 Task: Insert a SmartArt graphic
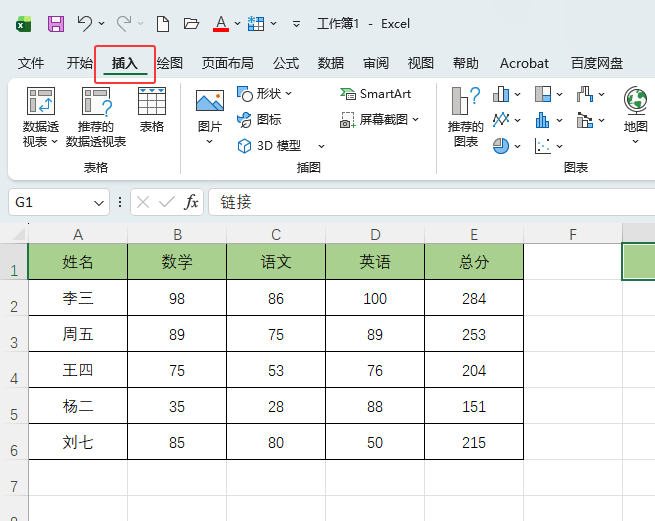(x=376, y=94)
